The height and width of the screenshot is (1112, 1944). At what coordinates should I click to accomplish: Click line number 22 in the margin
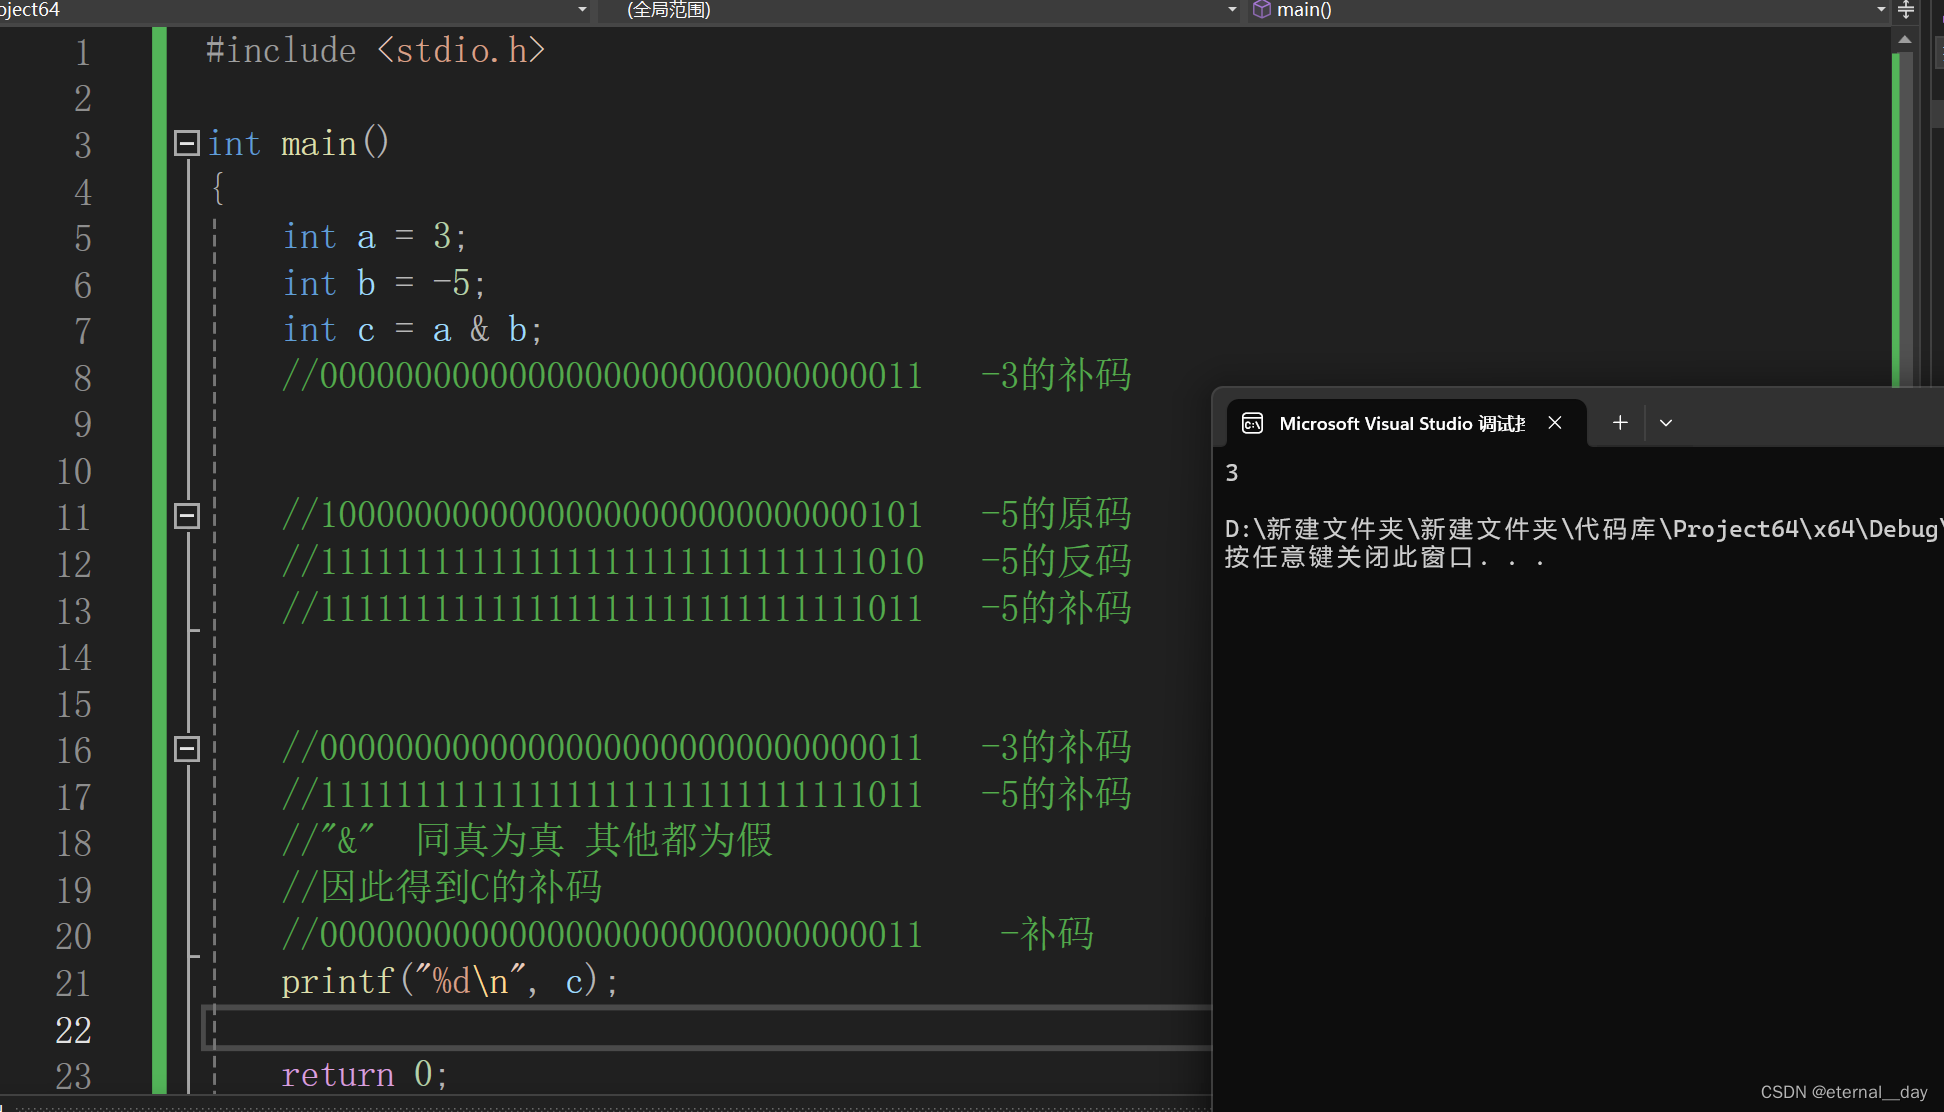coord(73,1030)
